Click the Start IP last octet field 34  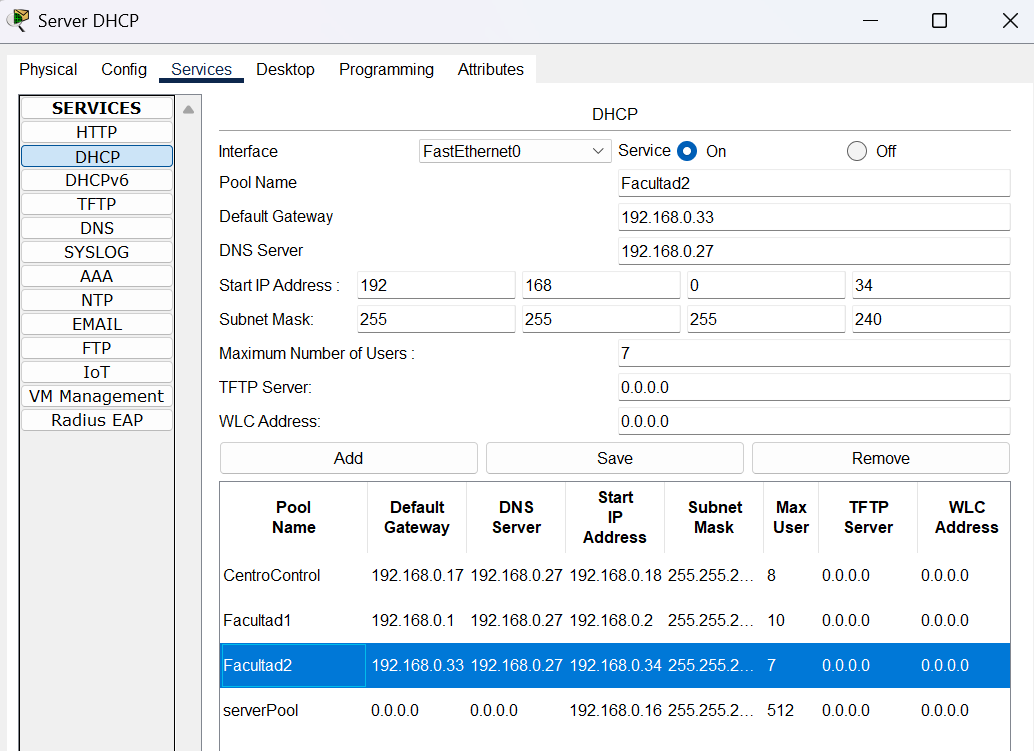pyautogui.click(x=930, y=285)
